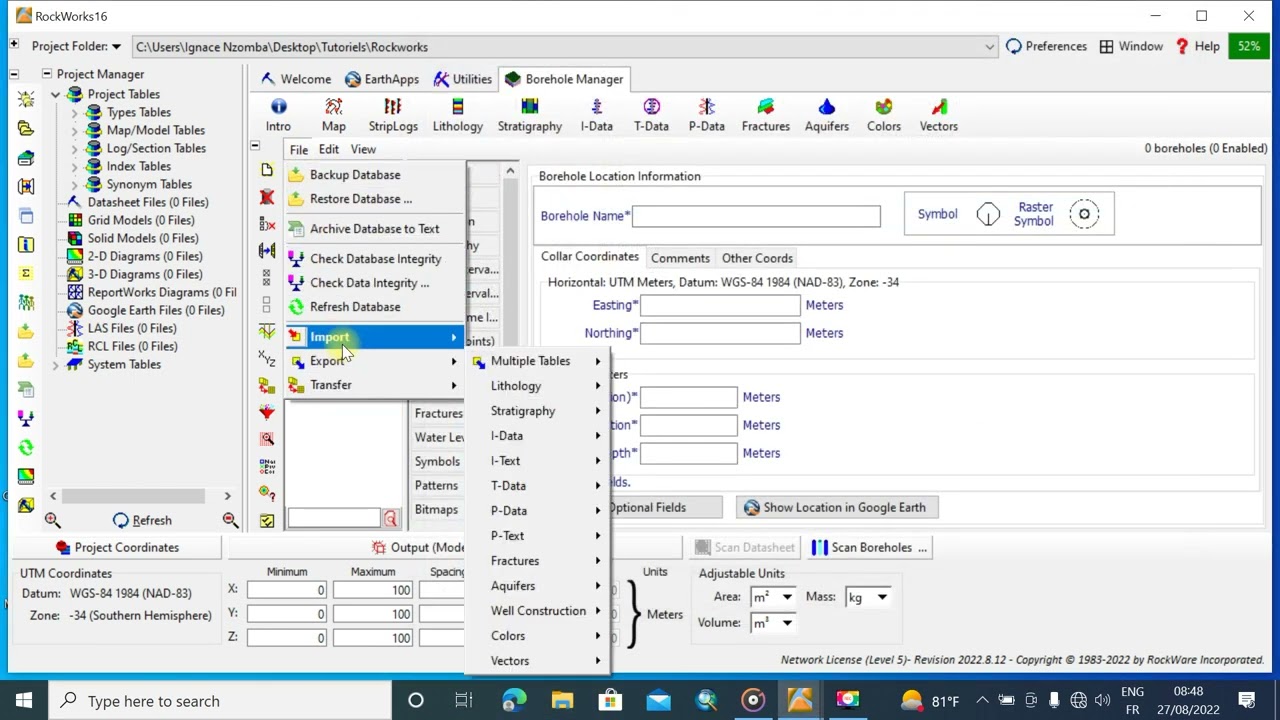The image size is (1280, 720).
Task: Click the yellow info icon in the left sidebar
Action: point(26,244)
